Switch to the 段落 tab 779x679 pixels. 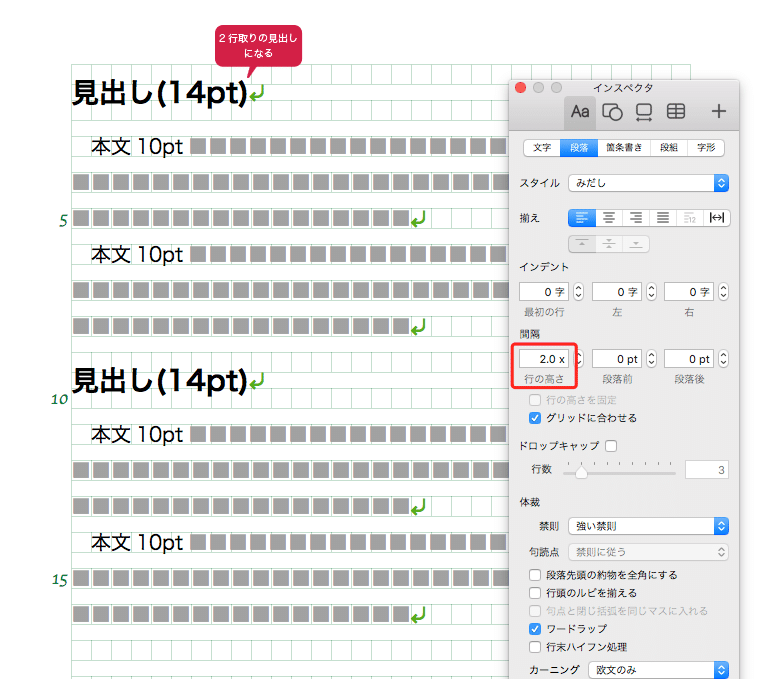click(x=579, y=148)
